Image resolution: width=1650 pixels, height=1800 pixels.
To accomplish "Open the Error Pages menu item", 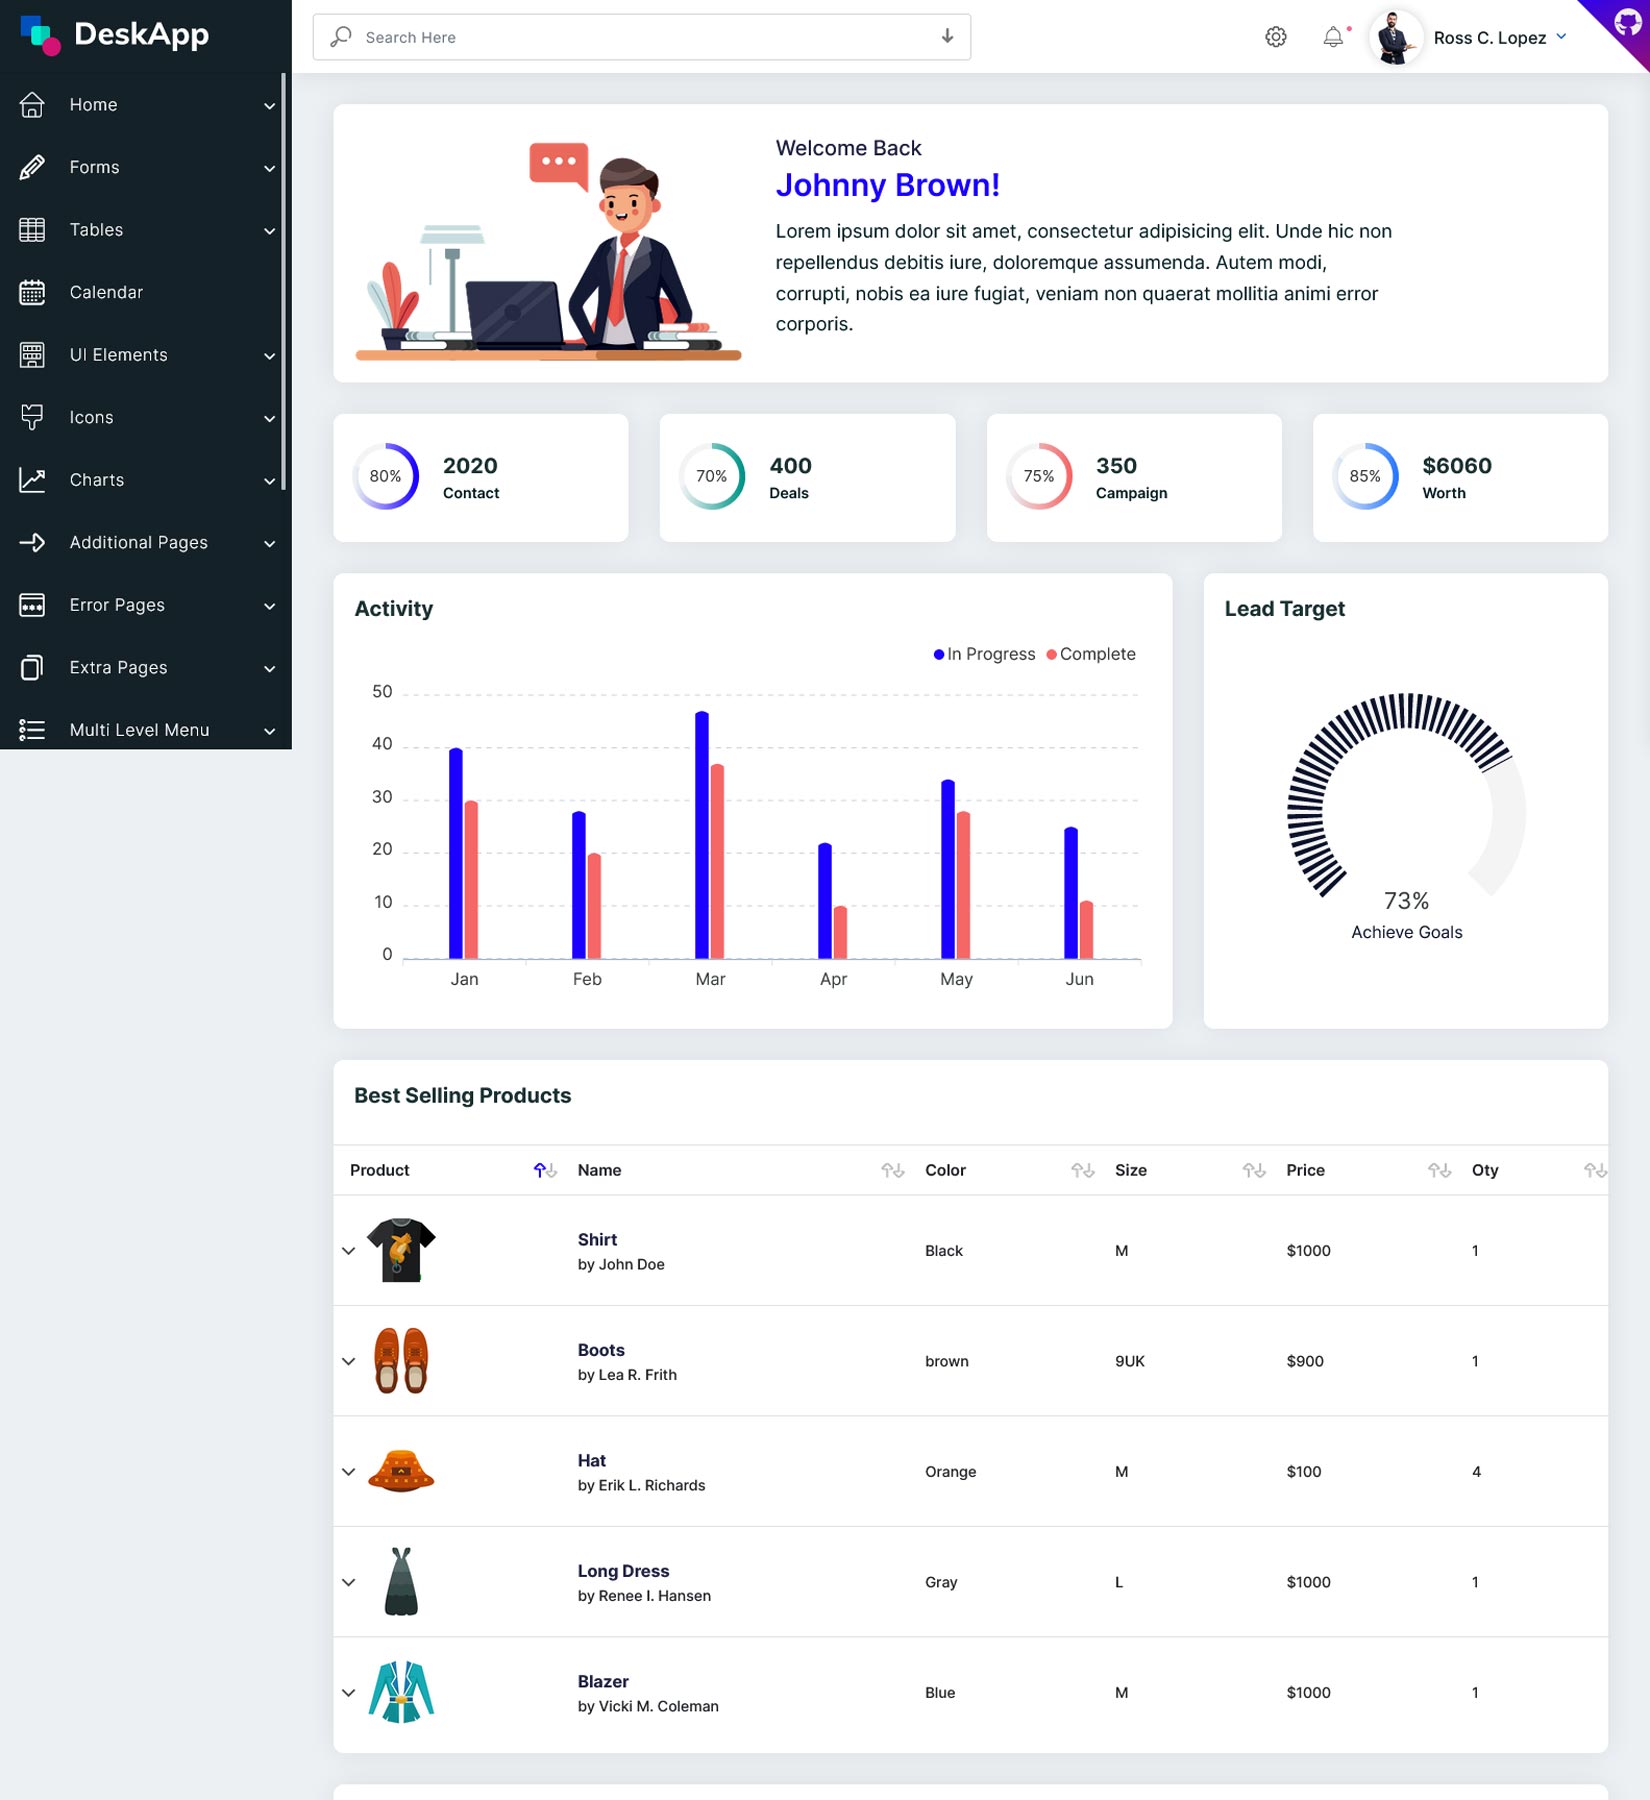I will click(117, 604).
